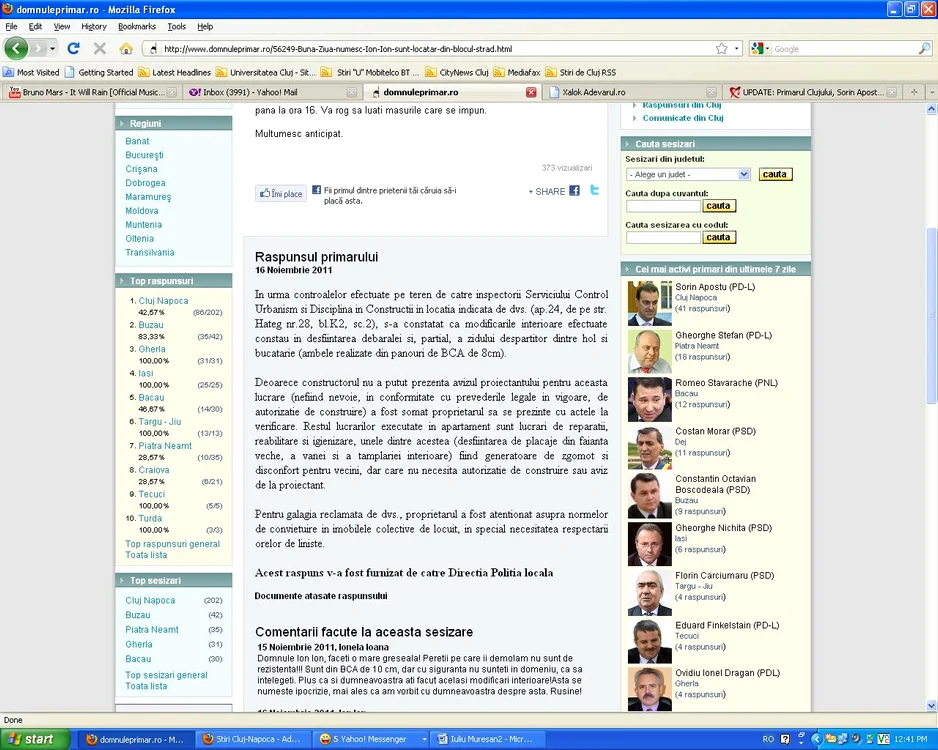Click the 'Îmi place' like button
938x750 pixels.
point(281,194)
